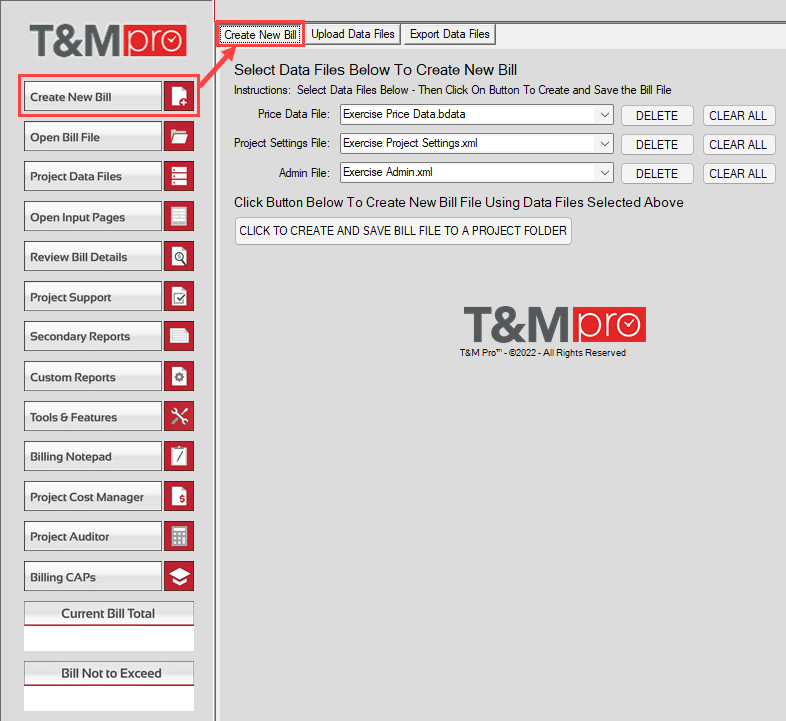Expand the Admin File dropdown

[x=605, y=173]
